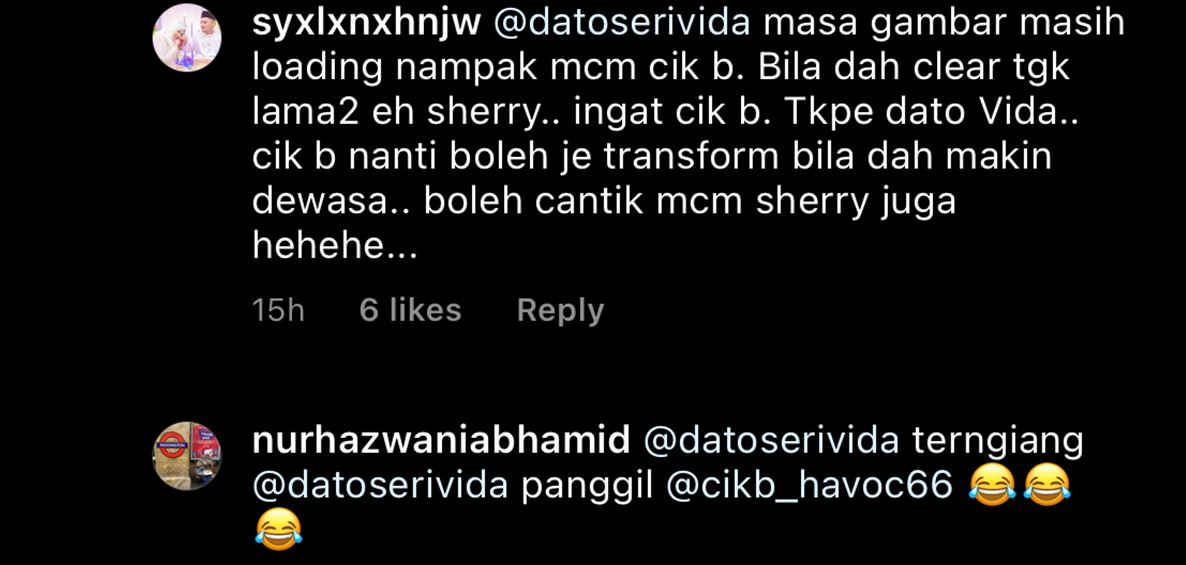The height and width of the screenshot is (565, 1186).
Task: Click second laughing emoji after @cikb_havoc66
Action: coord(1047,486)
